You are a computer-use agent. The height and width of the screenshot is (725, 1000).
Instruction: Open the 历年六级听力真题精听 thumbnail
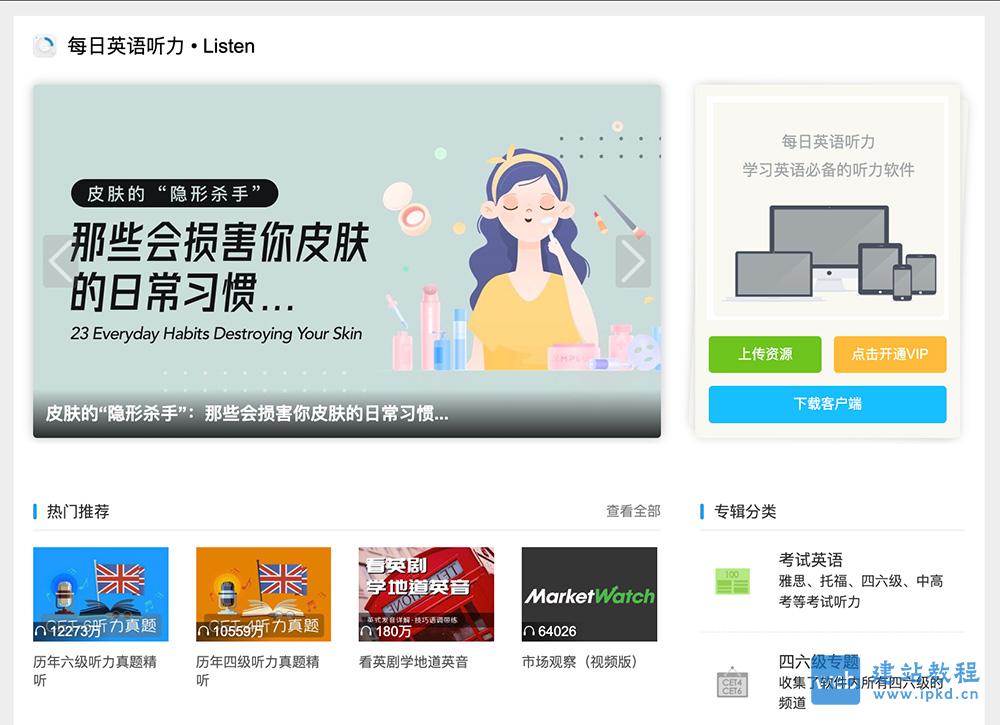pyautogui.click(x=101, y=594)
